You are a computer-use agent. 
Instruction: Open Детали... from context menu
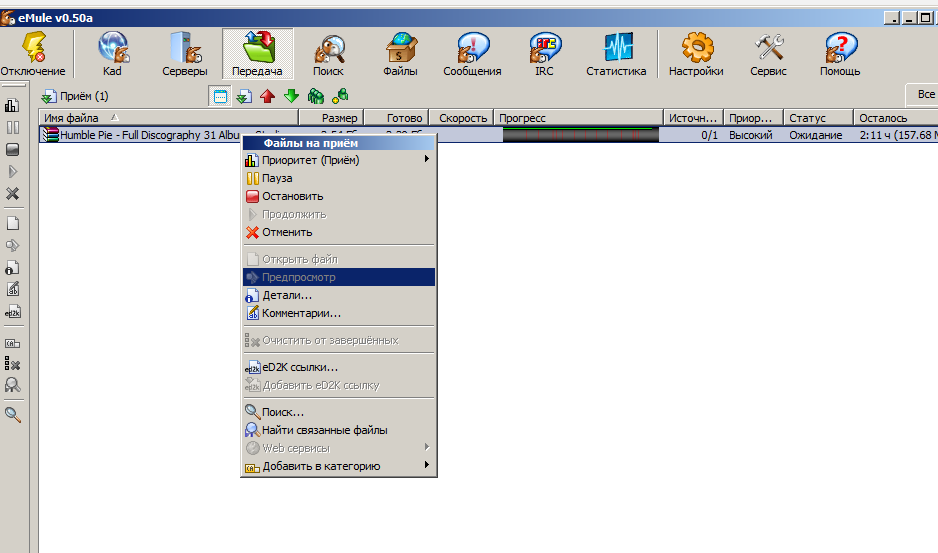(339, 294)
